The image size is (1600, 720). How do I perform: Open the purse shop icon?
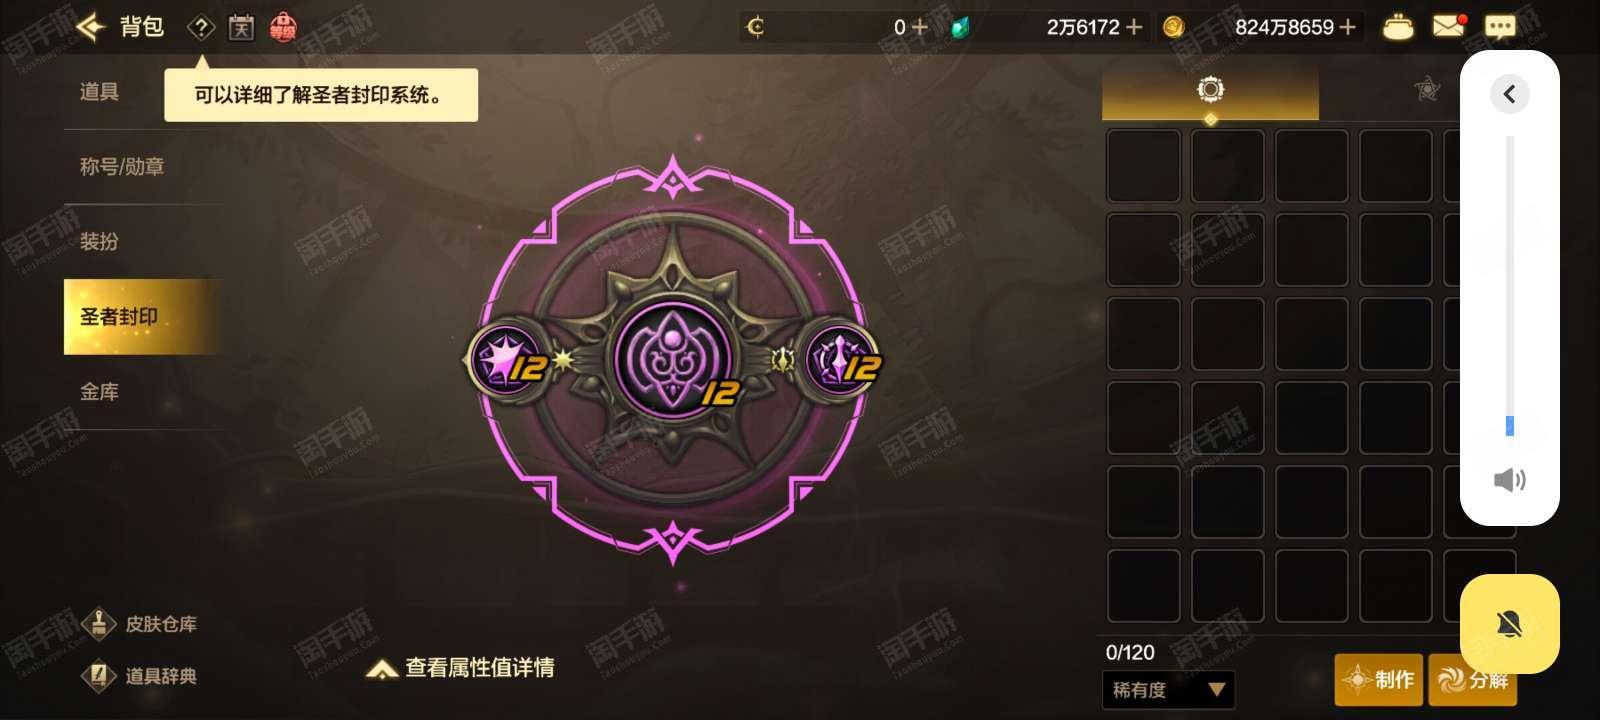coord(1398,27)
